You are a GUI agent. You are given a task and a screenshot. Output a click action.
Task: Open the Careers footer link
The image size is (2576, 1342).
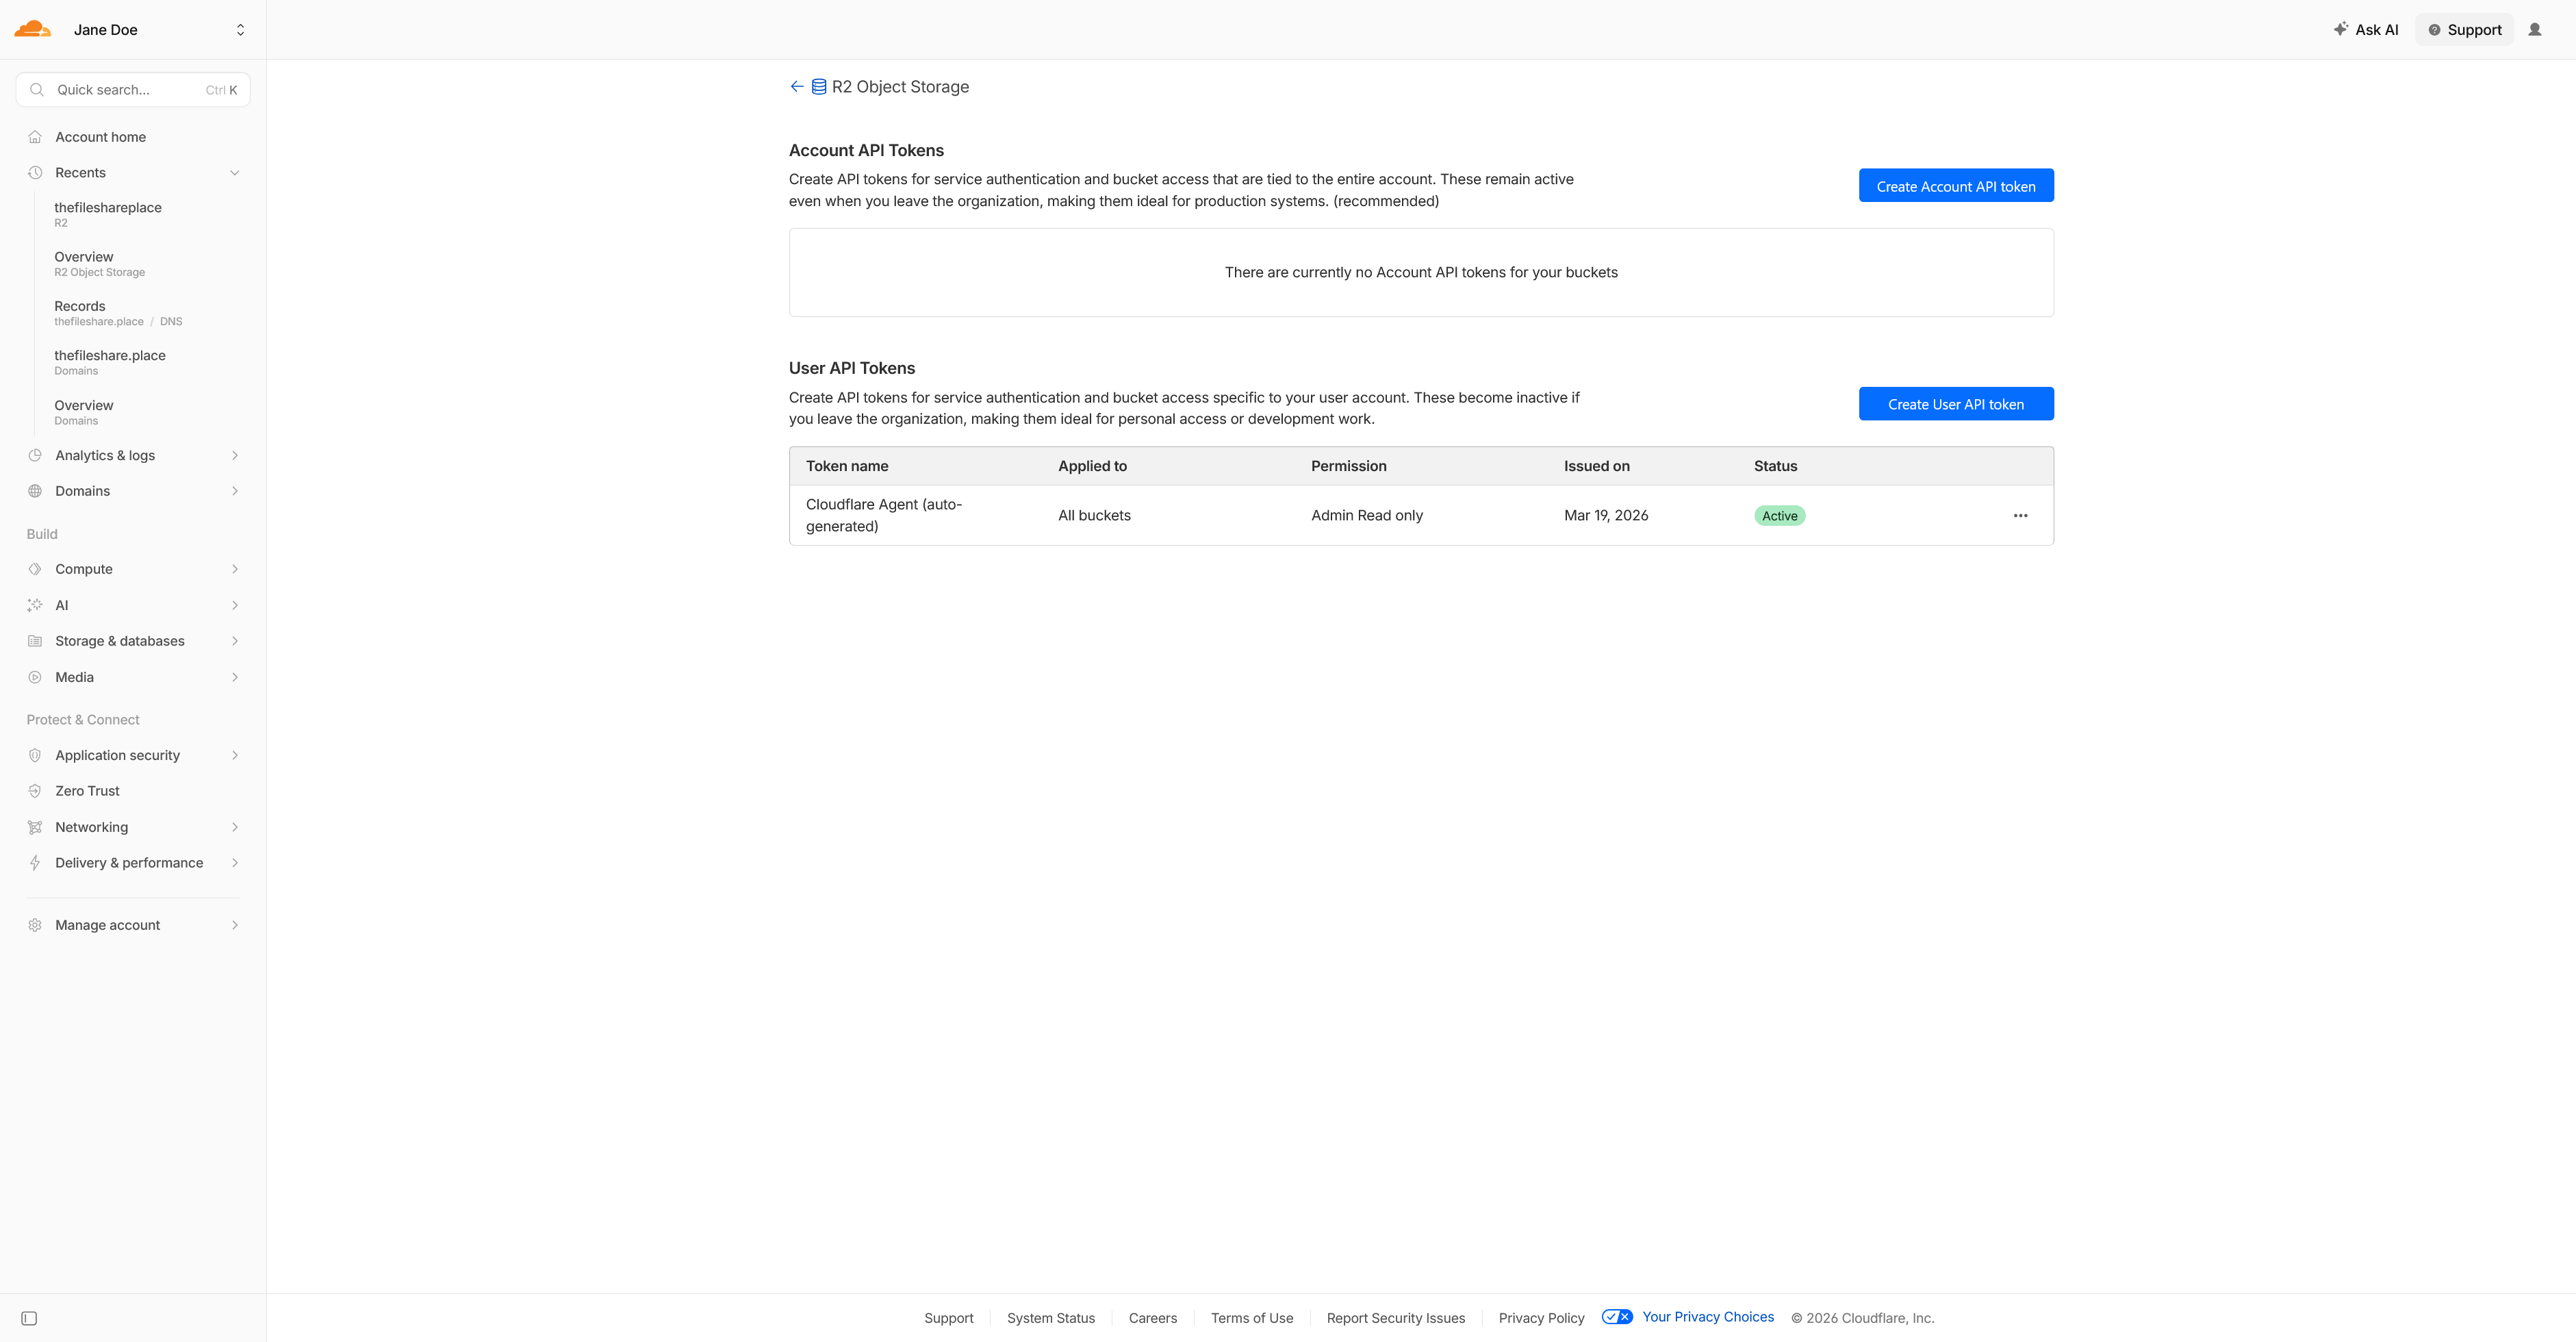tap(1153, 1318)
